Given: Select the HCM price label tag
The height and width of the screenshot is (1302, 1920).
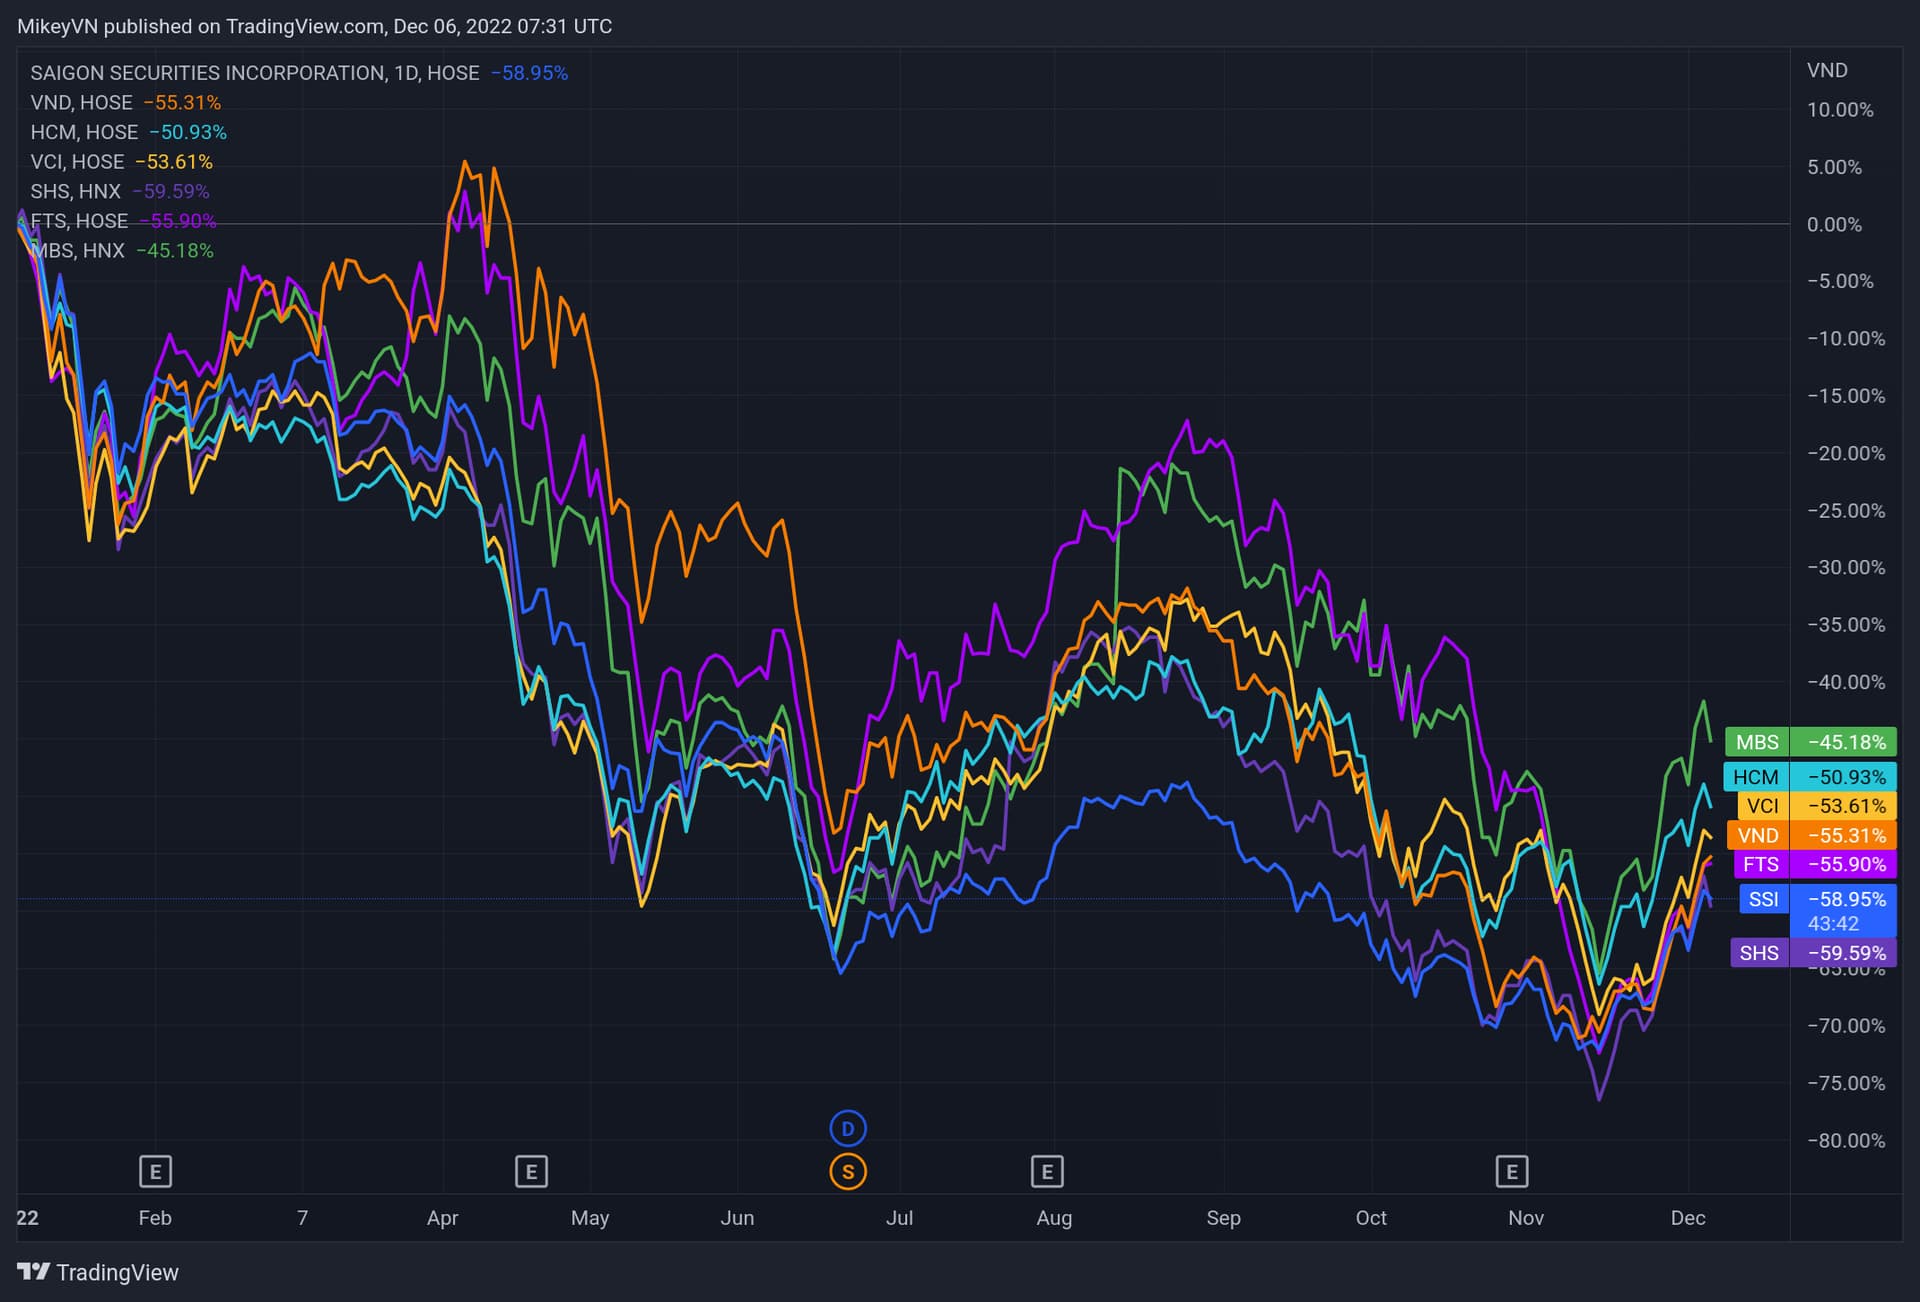Looking at the screenshot, I should tap(1756, 777).
